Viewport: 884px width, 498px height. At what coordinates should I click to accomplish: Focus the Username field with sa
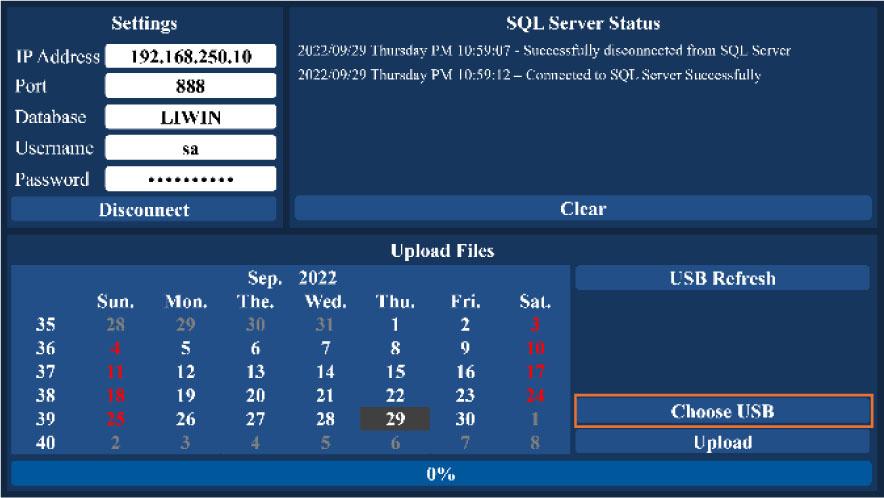point(190,148)
